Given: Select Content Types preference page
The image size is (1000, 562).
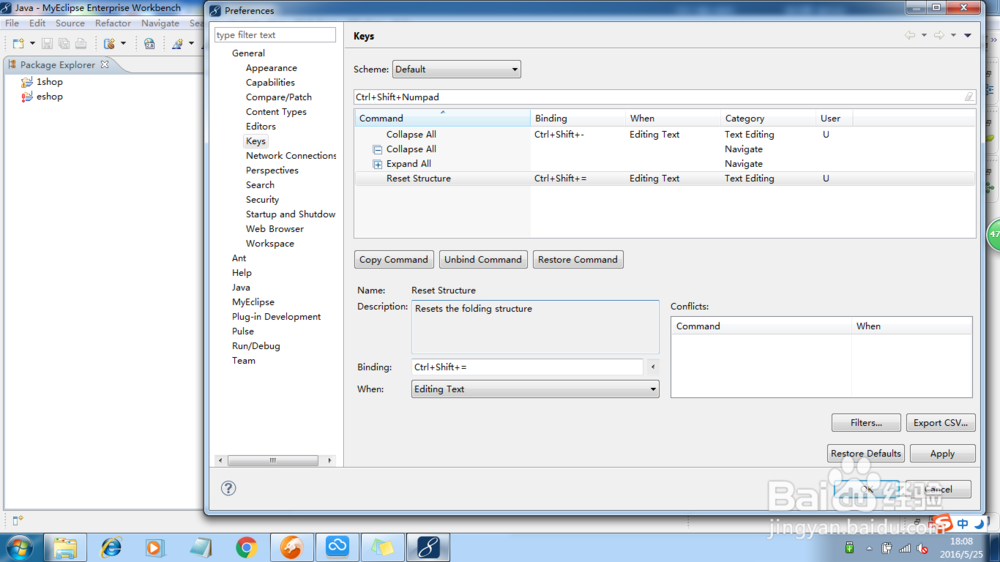Looking at the screenshot, I should pyautogui.click(x=276, y=112).
